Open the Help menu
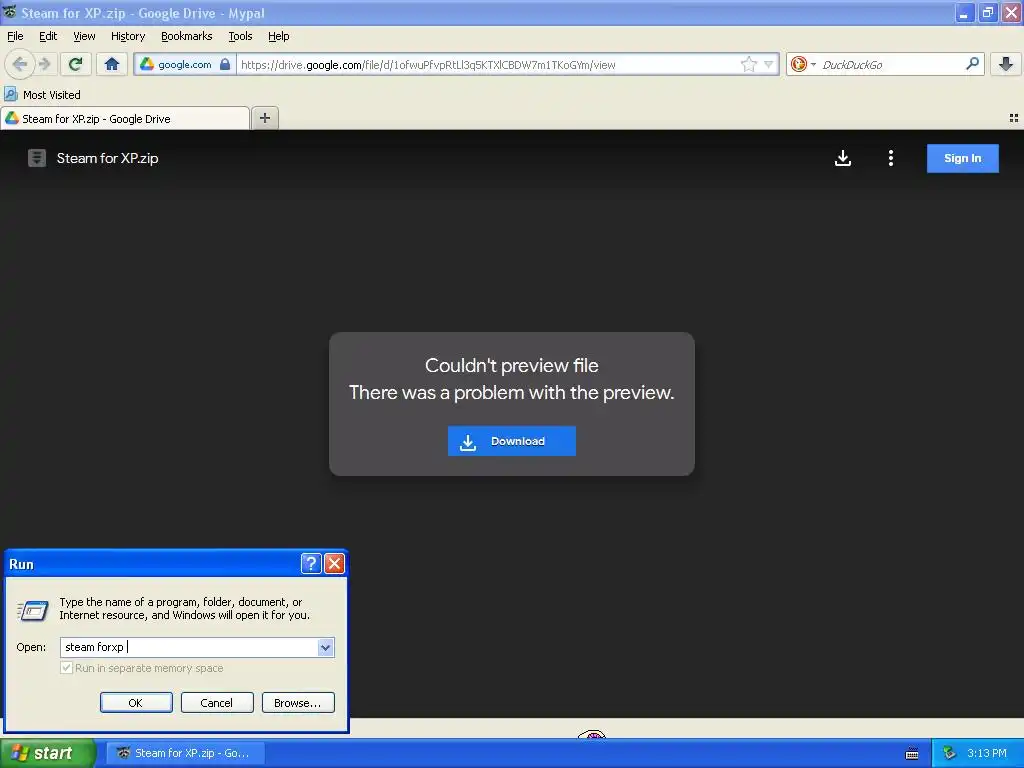Screen dimensions: 1024x768 click(279, 36)
